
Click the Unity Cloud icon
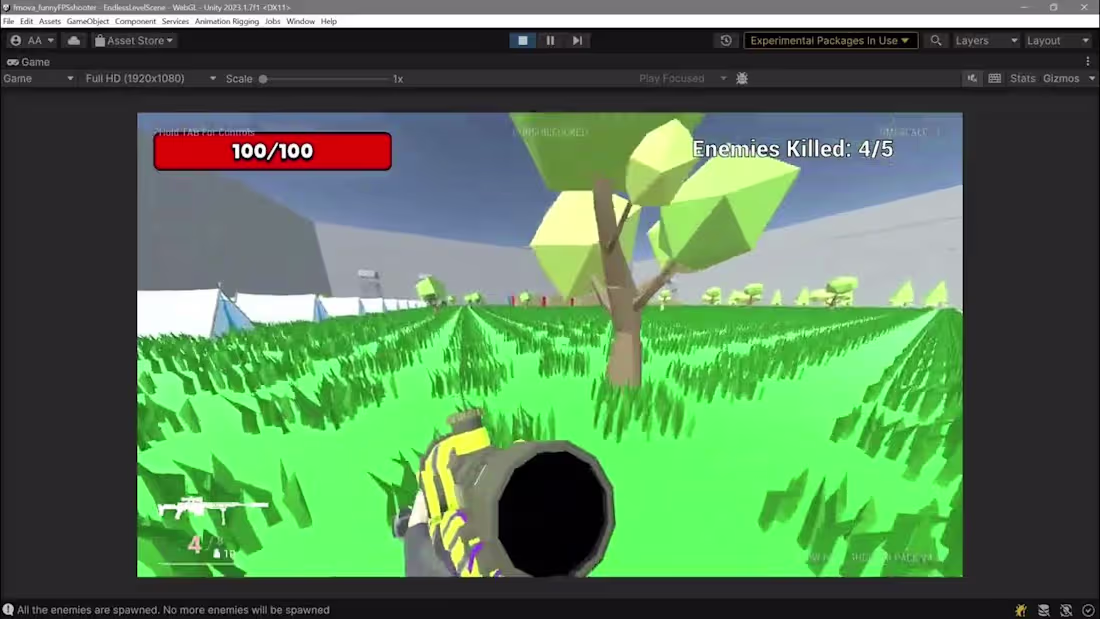point(72,40)
